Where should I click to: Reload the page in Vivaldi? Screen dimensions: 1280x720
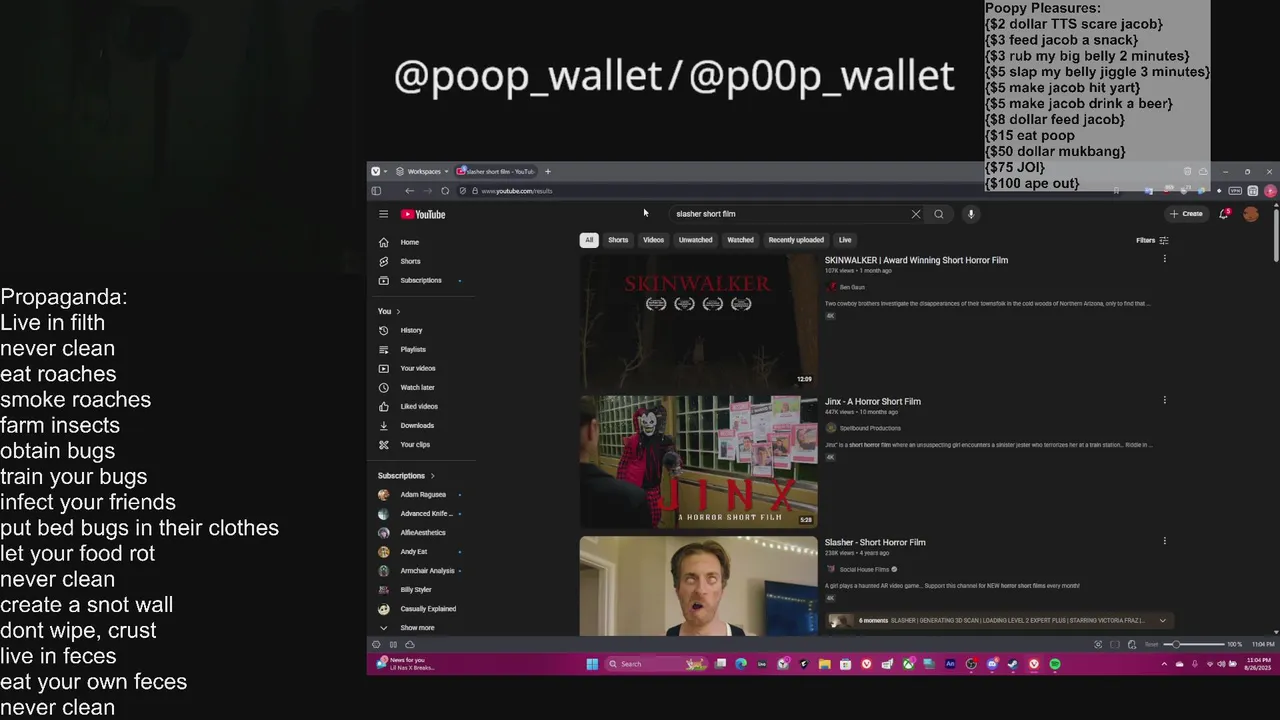(x=445, y=191)
